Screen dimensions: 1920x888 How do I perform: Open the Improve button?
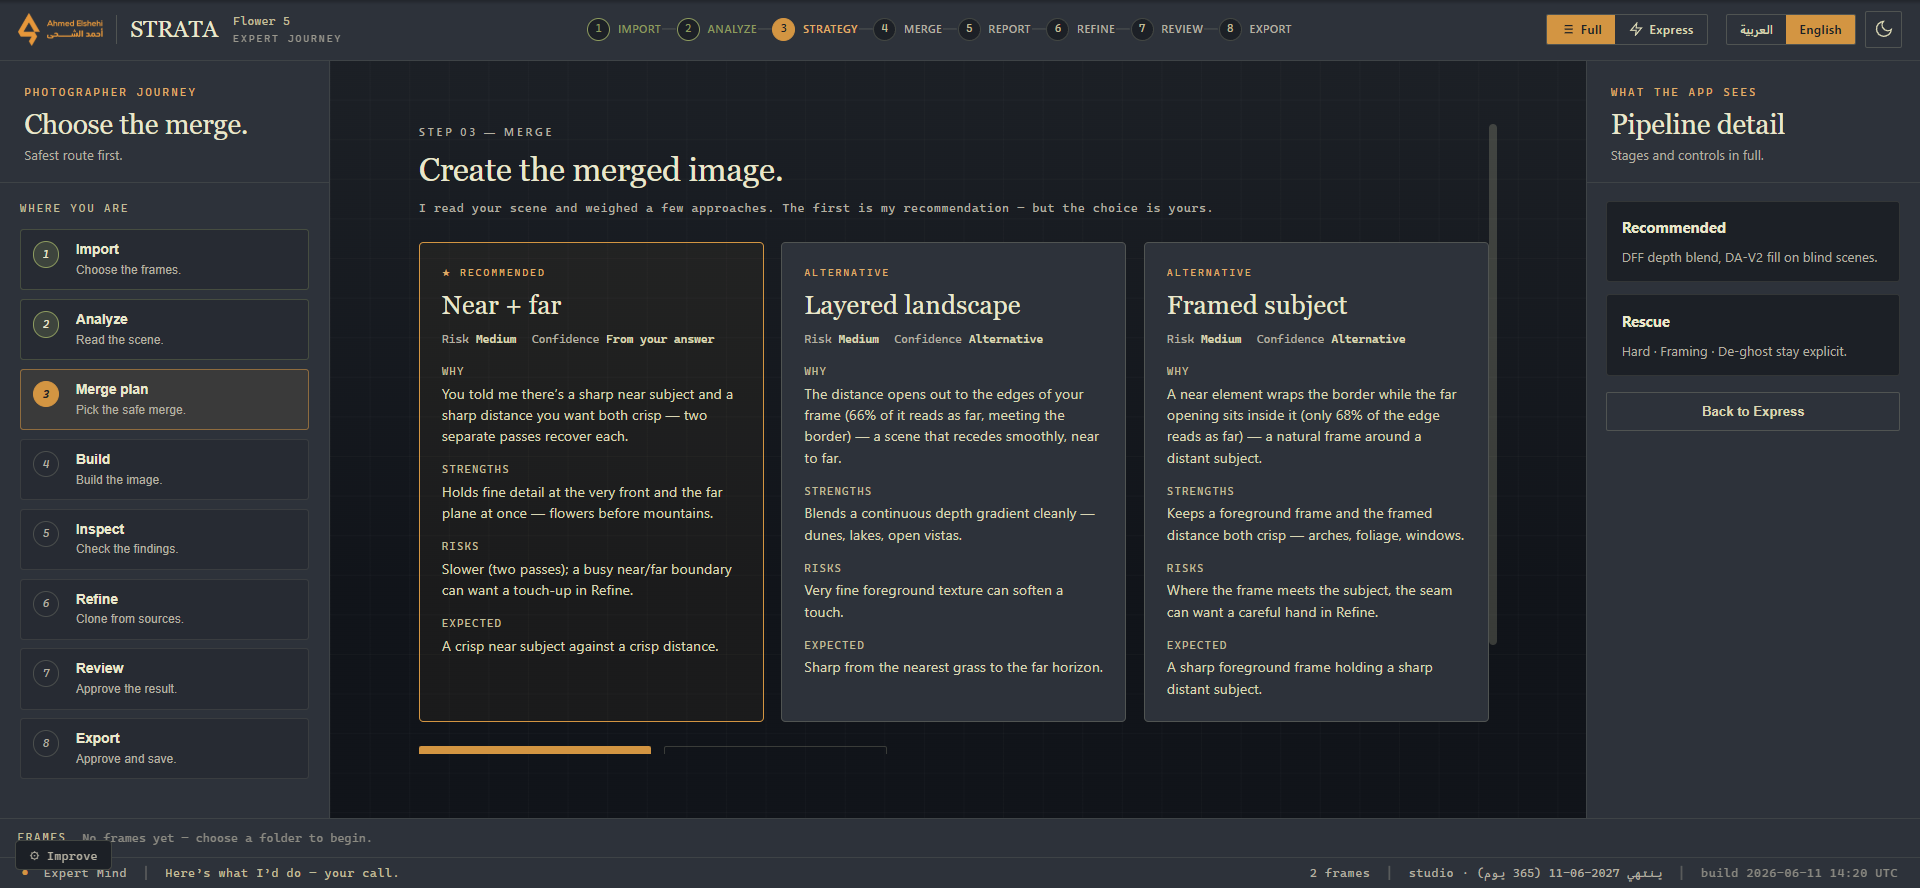(x=63, y=856)
